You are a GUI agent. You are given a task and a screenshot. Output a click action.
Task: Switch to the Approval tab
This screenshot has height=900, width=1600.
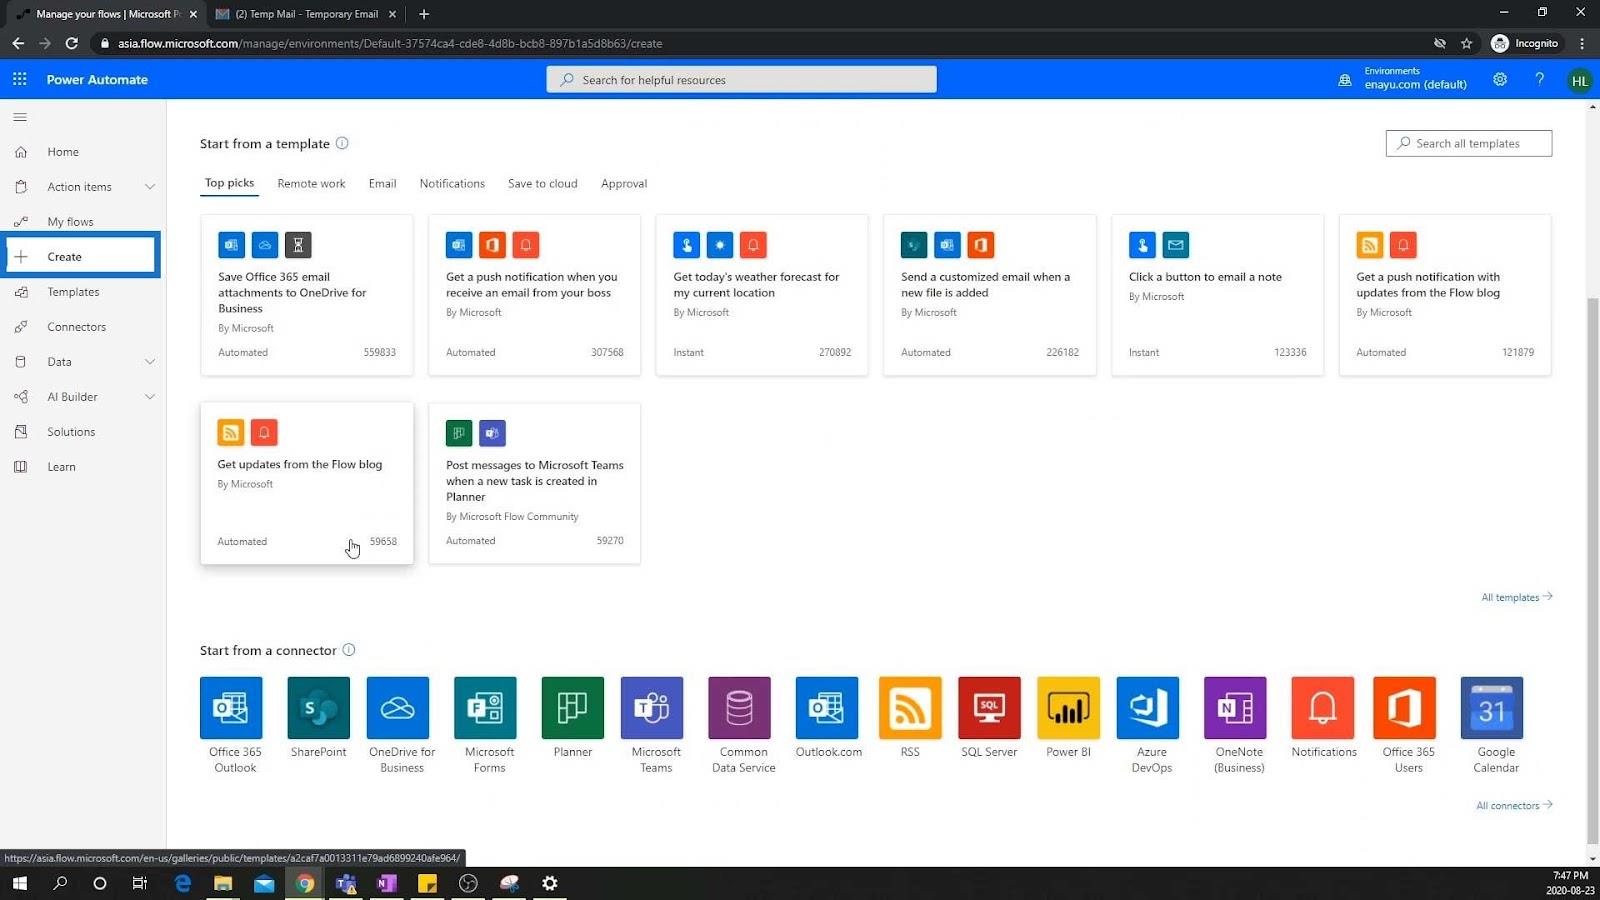point(624,183)
